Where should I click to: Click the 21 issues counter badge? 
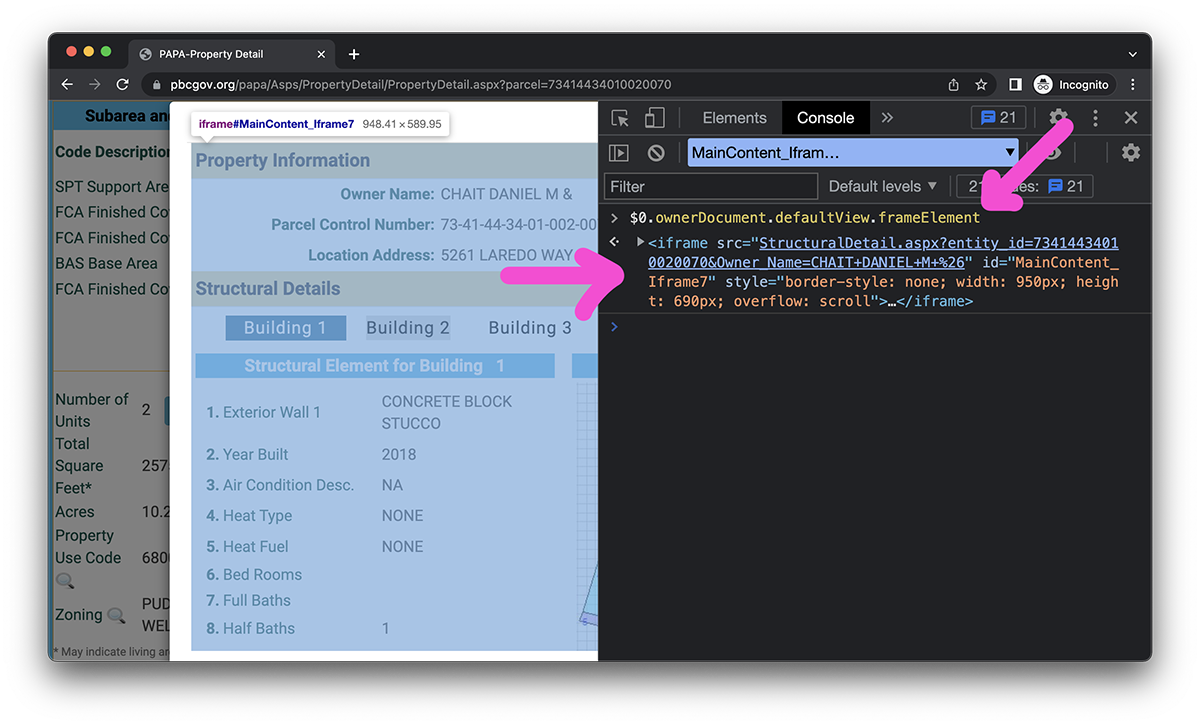(999, 118)
